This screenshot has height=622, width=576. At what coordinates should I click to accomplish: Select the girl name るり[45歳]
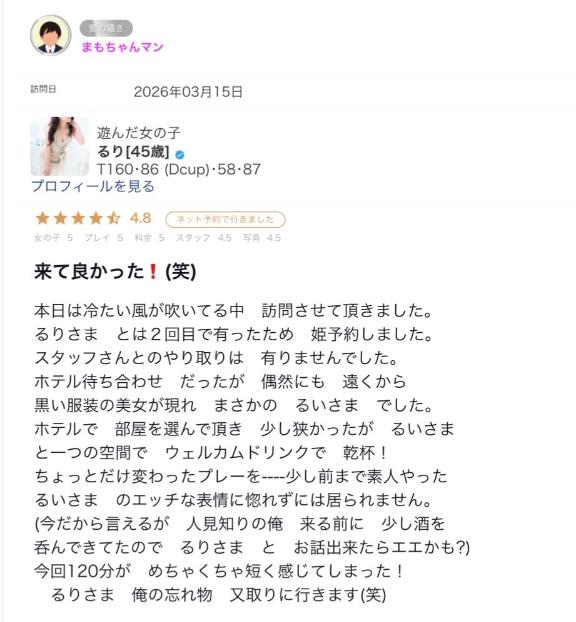click(x=133, y=152)
